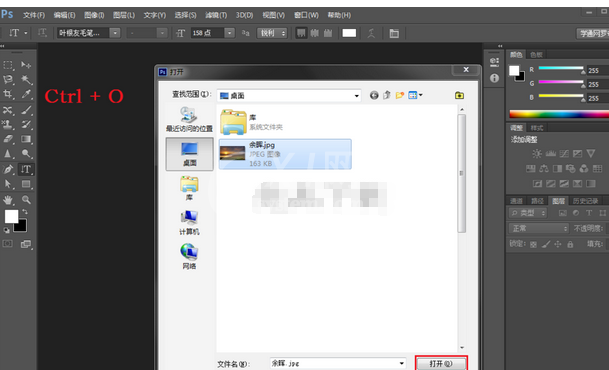Open layer filter 类型 dropdown
Image resolution: width=609 pixels, height=370 pixels.
(x=527, y=213)
